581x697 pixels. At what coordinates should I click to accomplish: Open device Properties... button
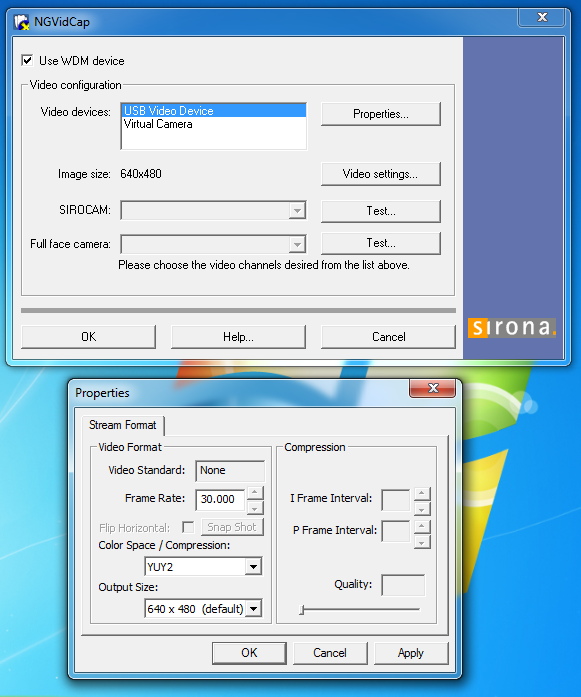pyautogui.click(x=381, y=114)
